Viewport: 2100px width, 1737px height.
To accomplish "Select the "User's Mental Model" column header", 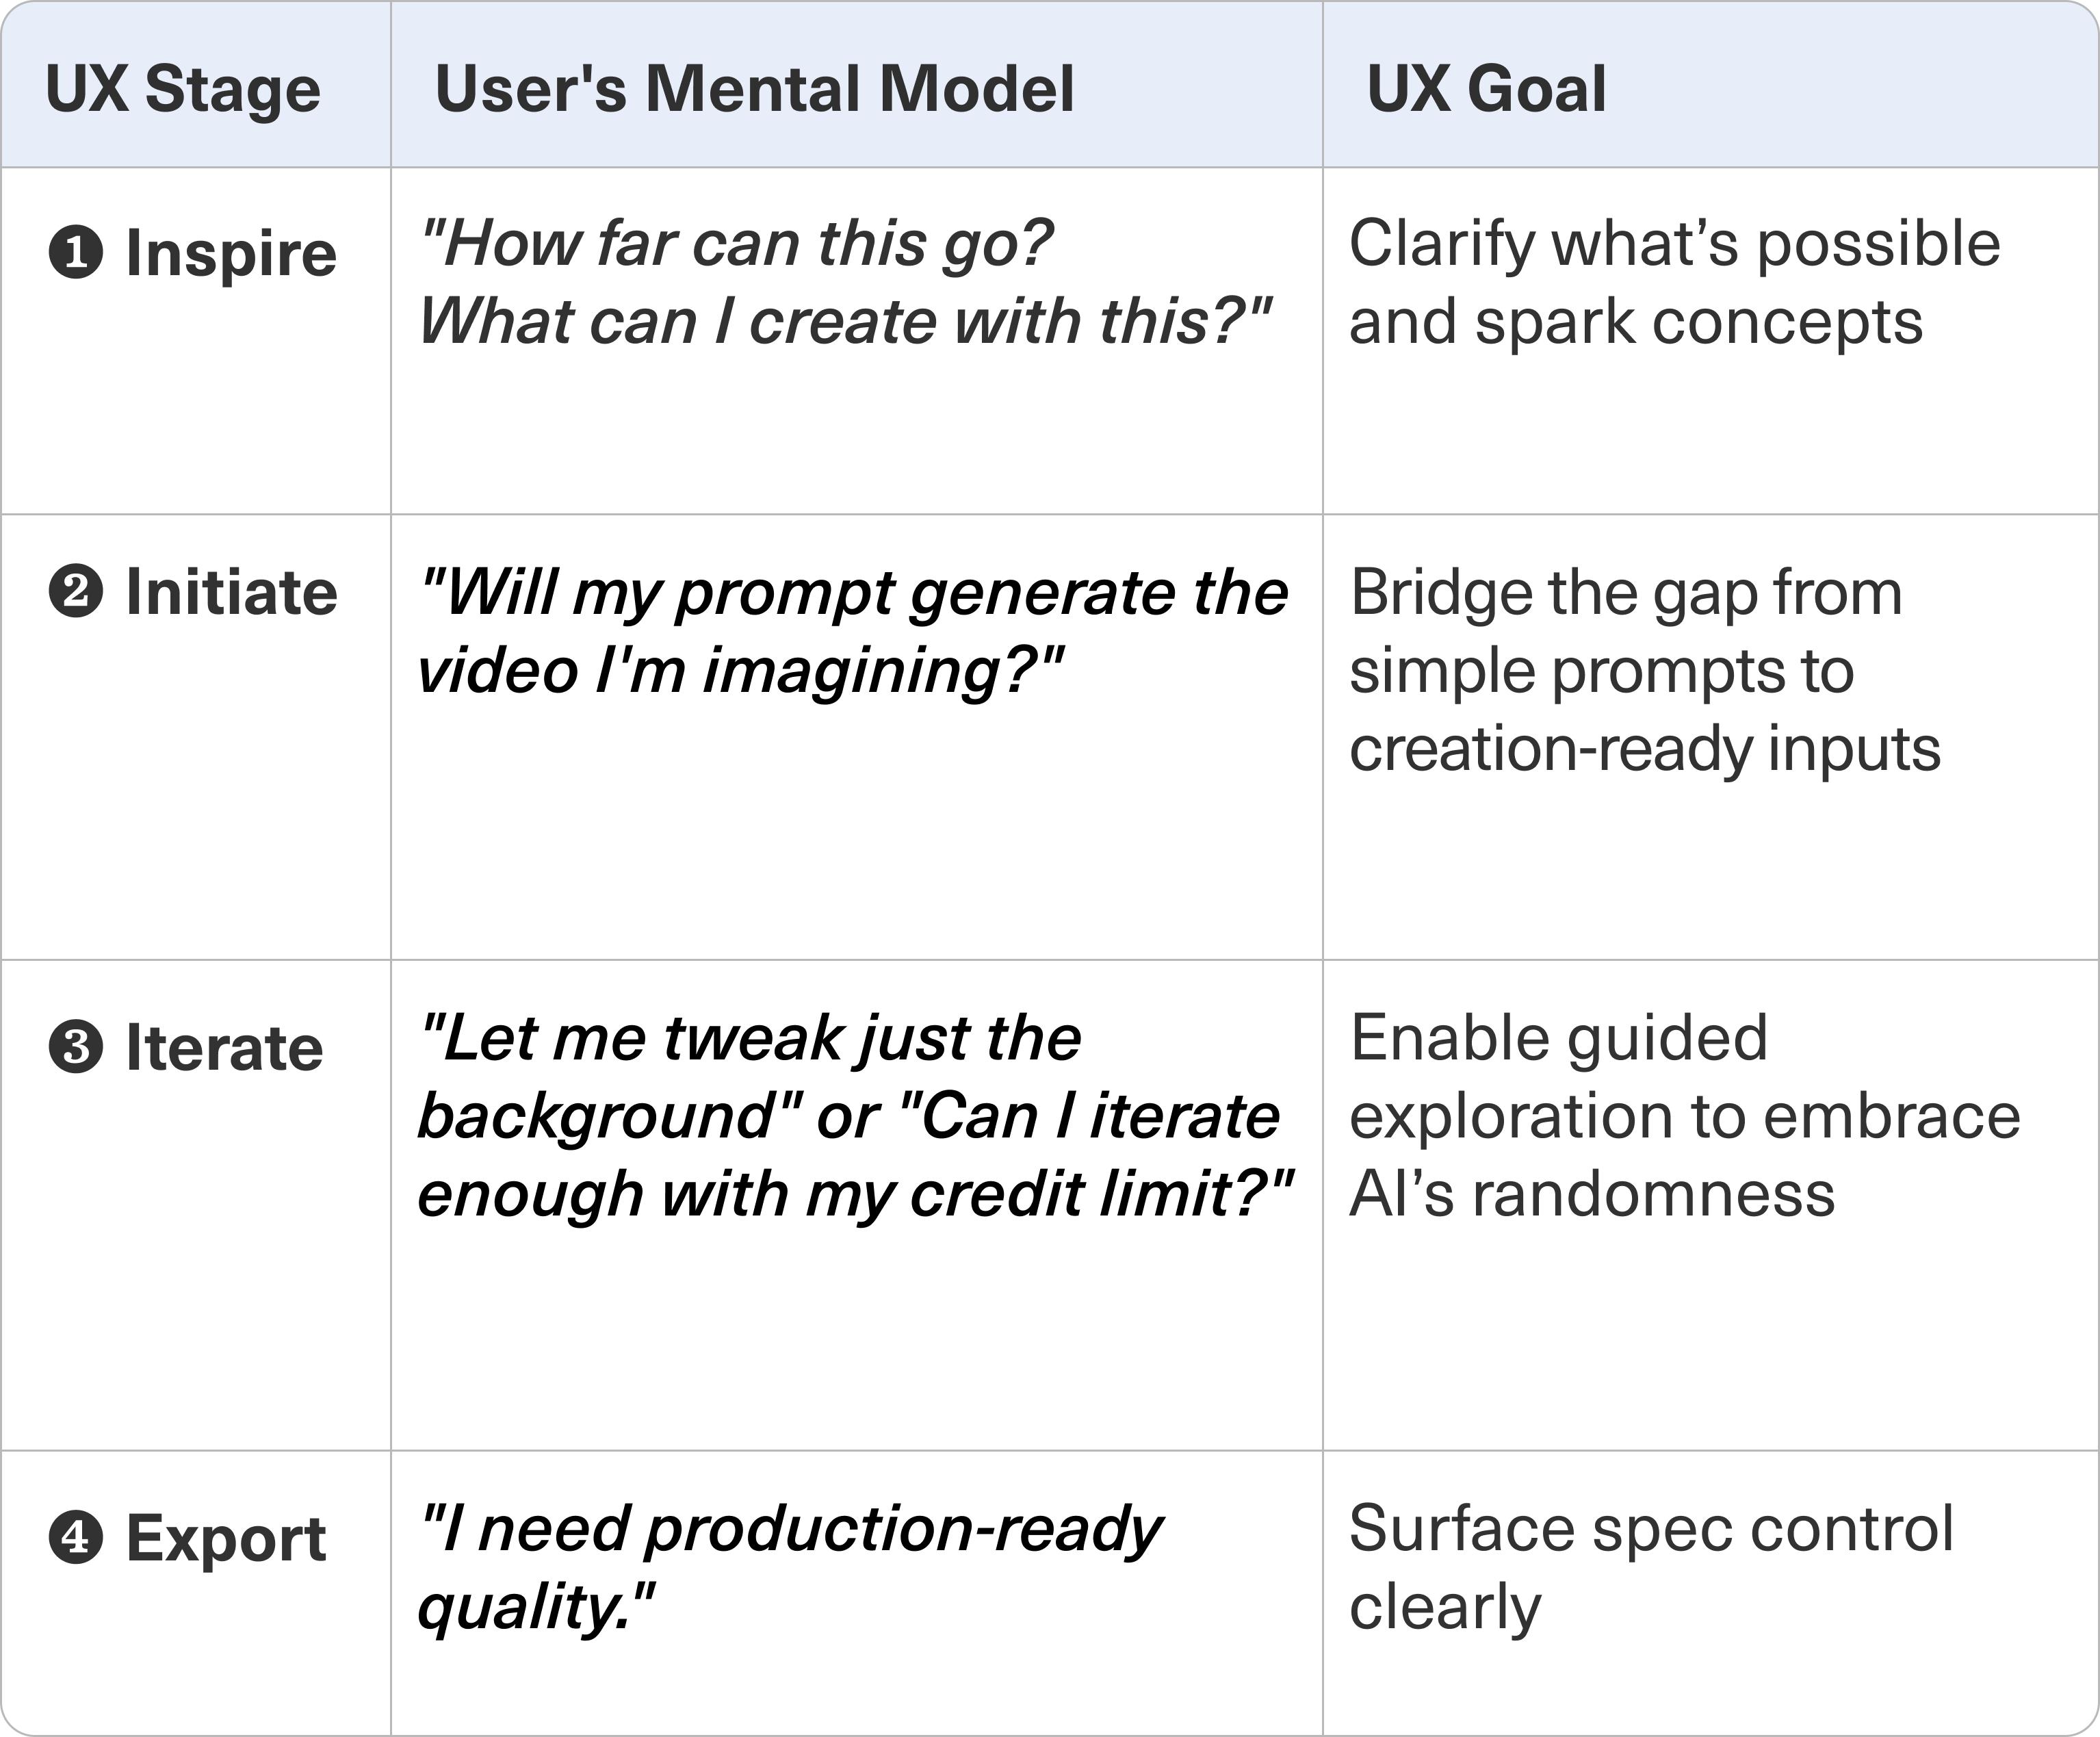I will tap(755, 89).
